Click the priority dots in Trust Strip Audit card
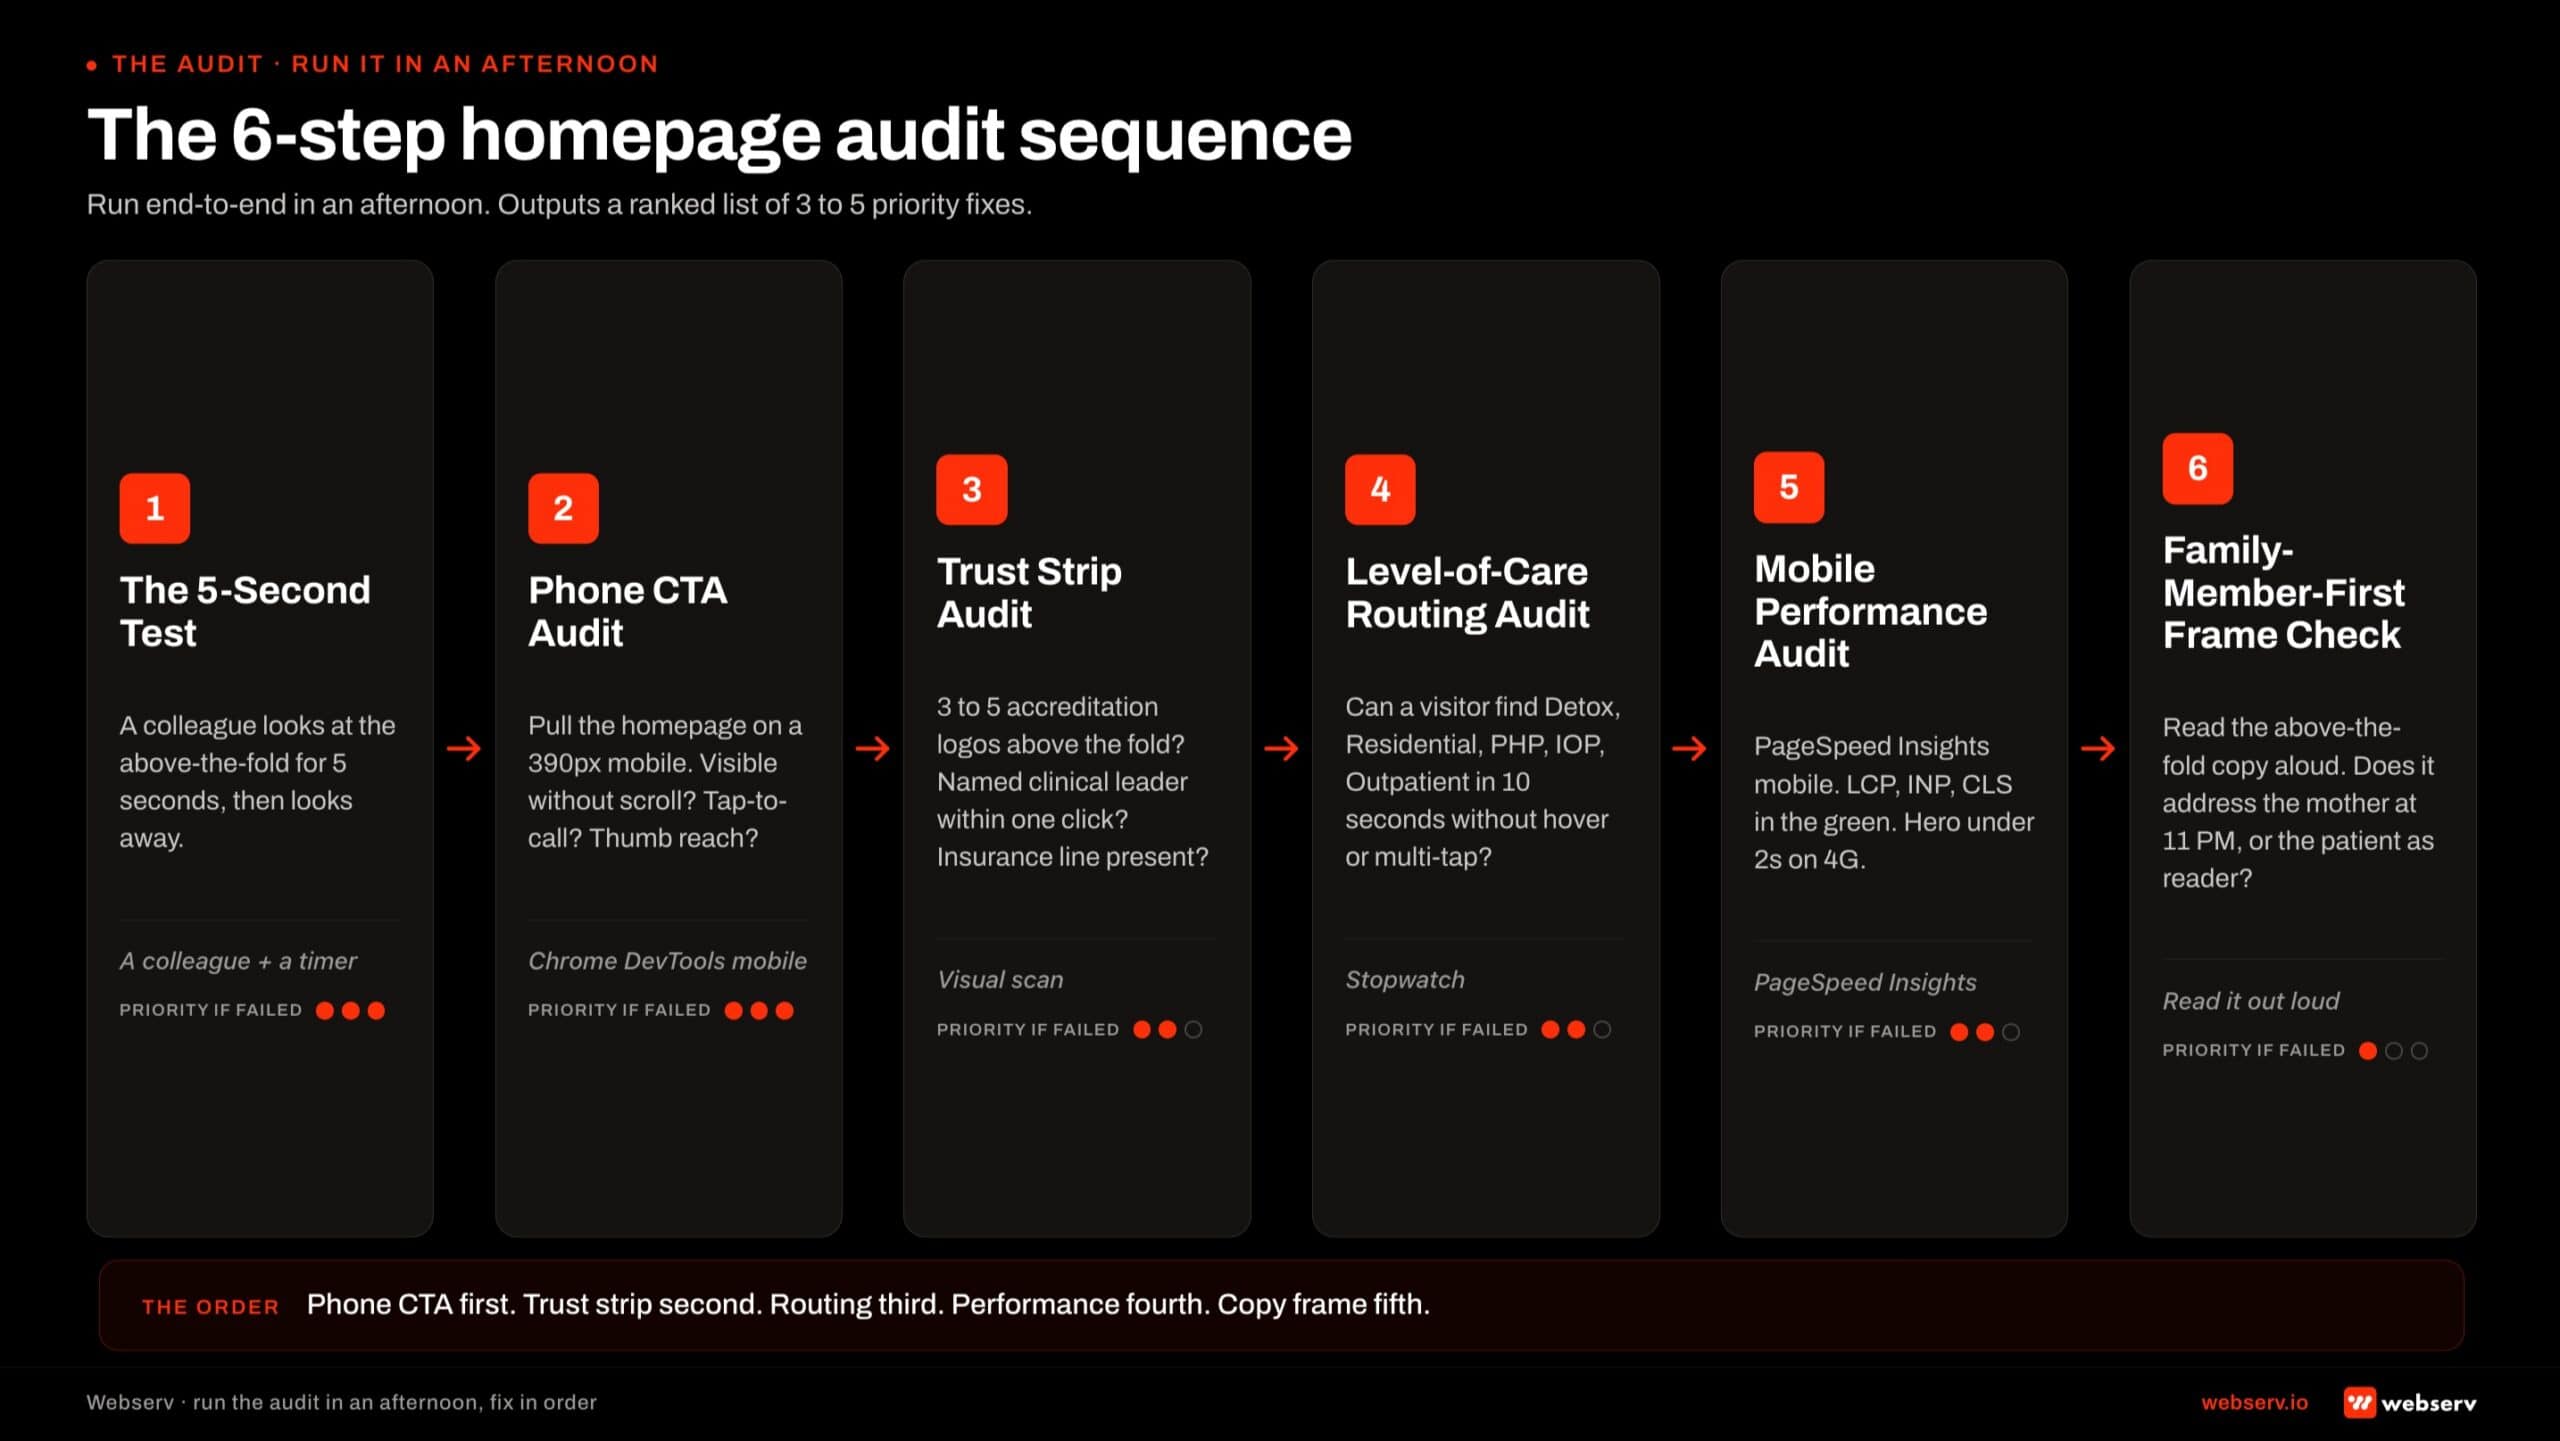This screenshot has height=1441, width=2560. (1167, 1029)
